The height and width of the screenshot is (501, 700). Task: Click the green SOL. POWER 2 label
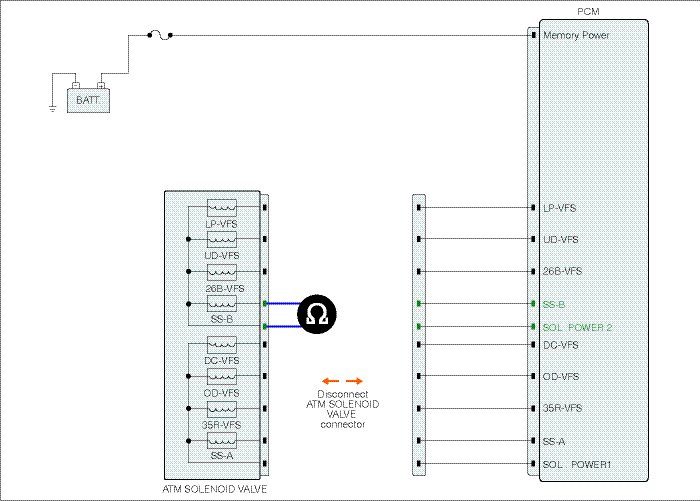click(577, 327)
